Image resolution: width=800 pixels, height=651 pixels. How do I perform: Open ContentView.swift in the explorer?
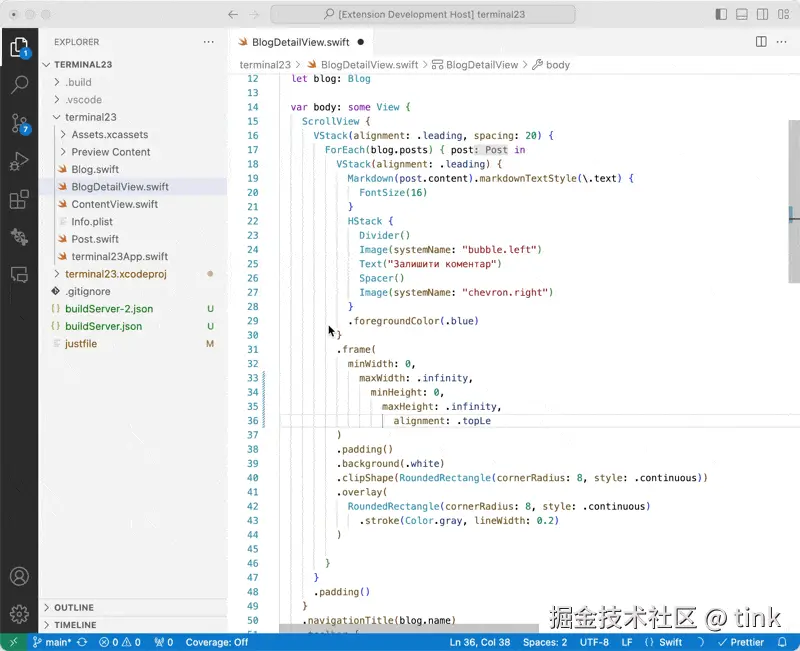tap(114, 204)
